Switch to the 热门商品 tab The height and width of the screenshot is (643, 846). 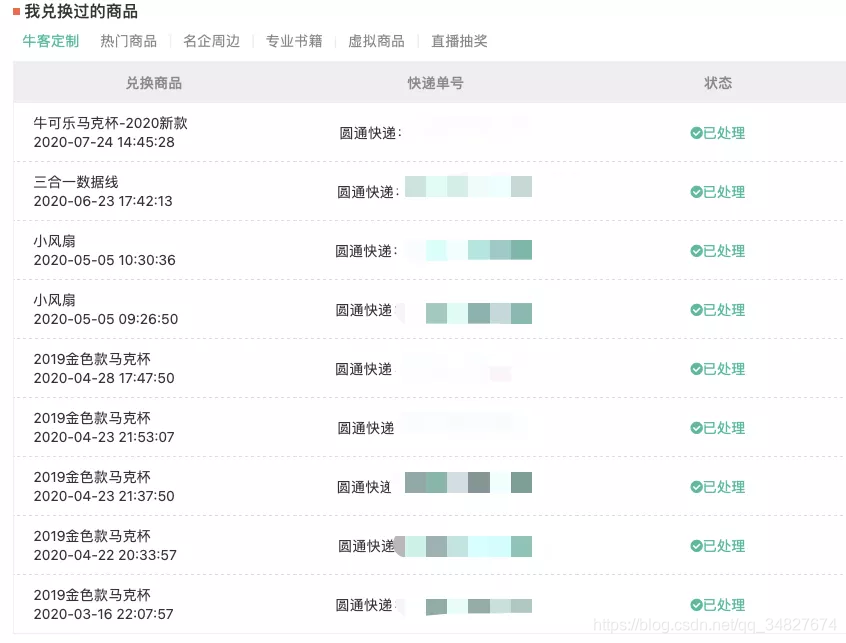tap(128, 41)
